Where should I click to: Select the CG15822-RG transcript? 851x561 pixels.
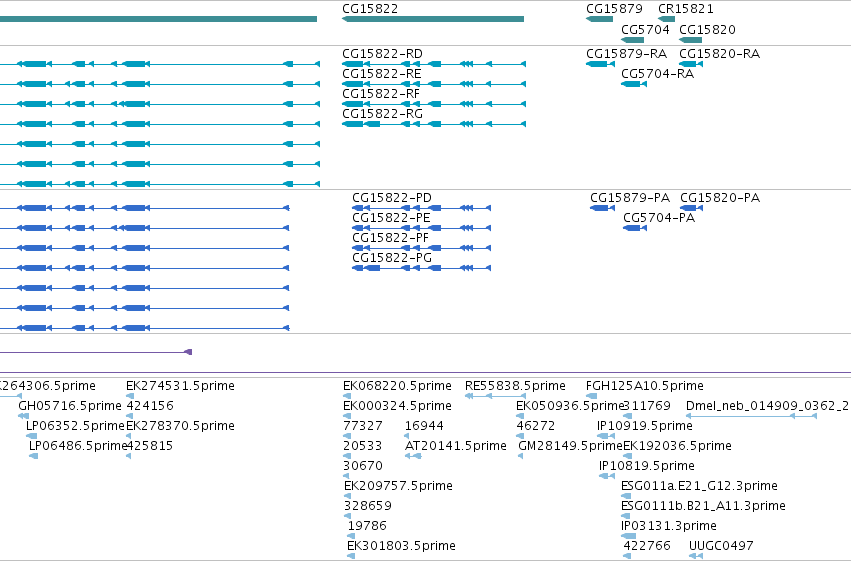tap(434, 124)
